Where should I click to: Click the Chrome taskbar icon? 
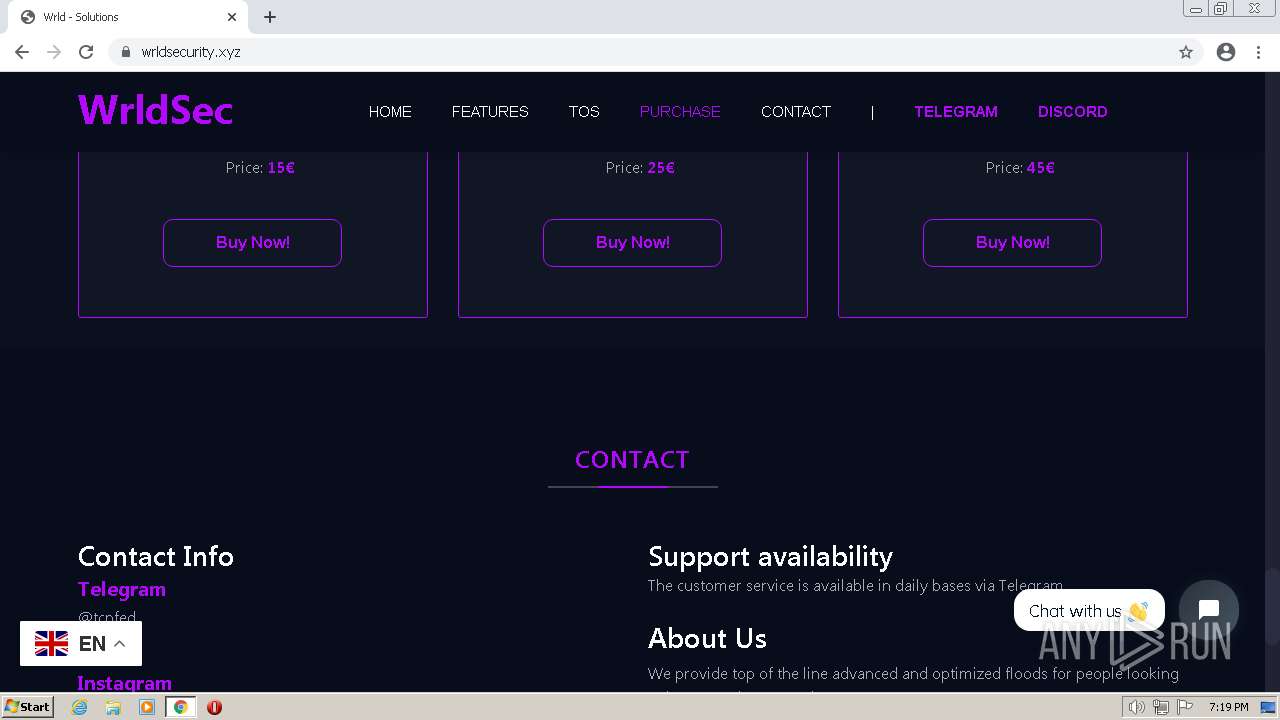click(181, 707)
